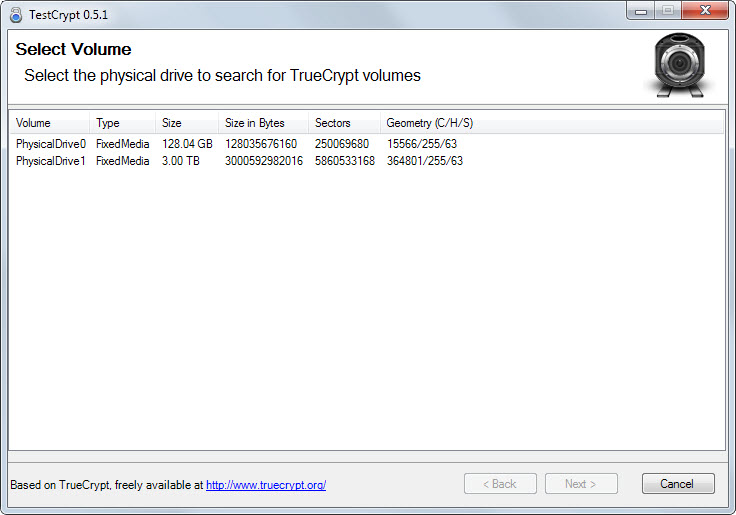Click sector count 250069680
The height and width of the screenshot is (515, 736).
pos(342,144)
